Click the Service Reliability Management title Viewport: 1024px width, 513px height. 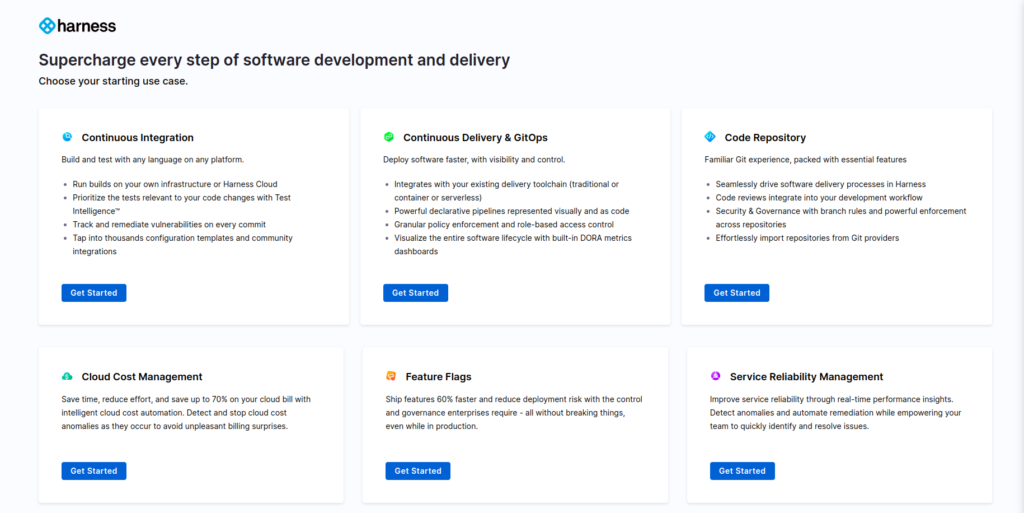coord(806,377)
